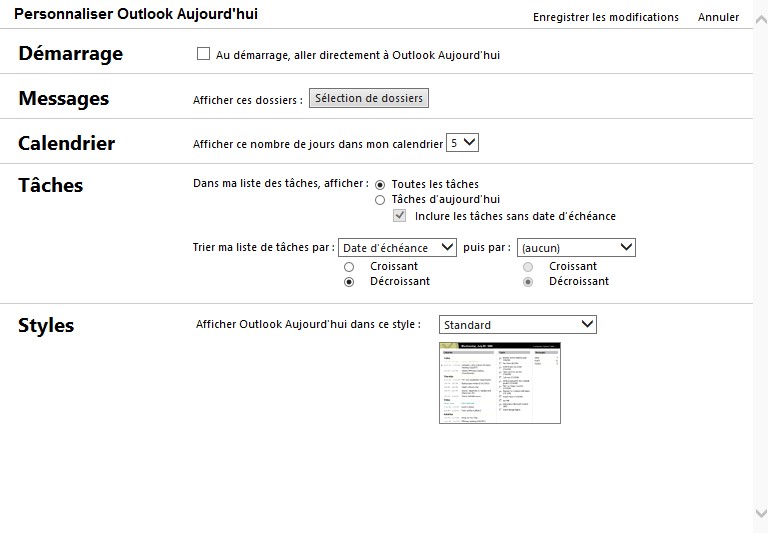Open the Date d'échéance sort dropdown
Viewport: 768px width, 533px height.
pyautogui.click(x=397, y=247)
